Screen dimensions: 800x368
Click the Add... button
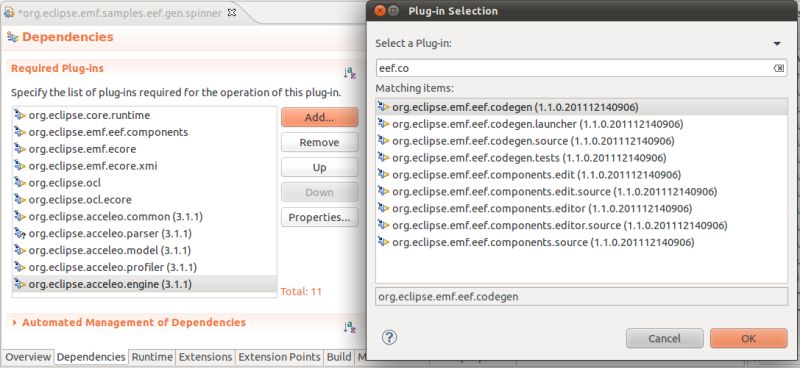pos(319,117)
